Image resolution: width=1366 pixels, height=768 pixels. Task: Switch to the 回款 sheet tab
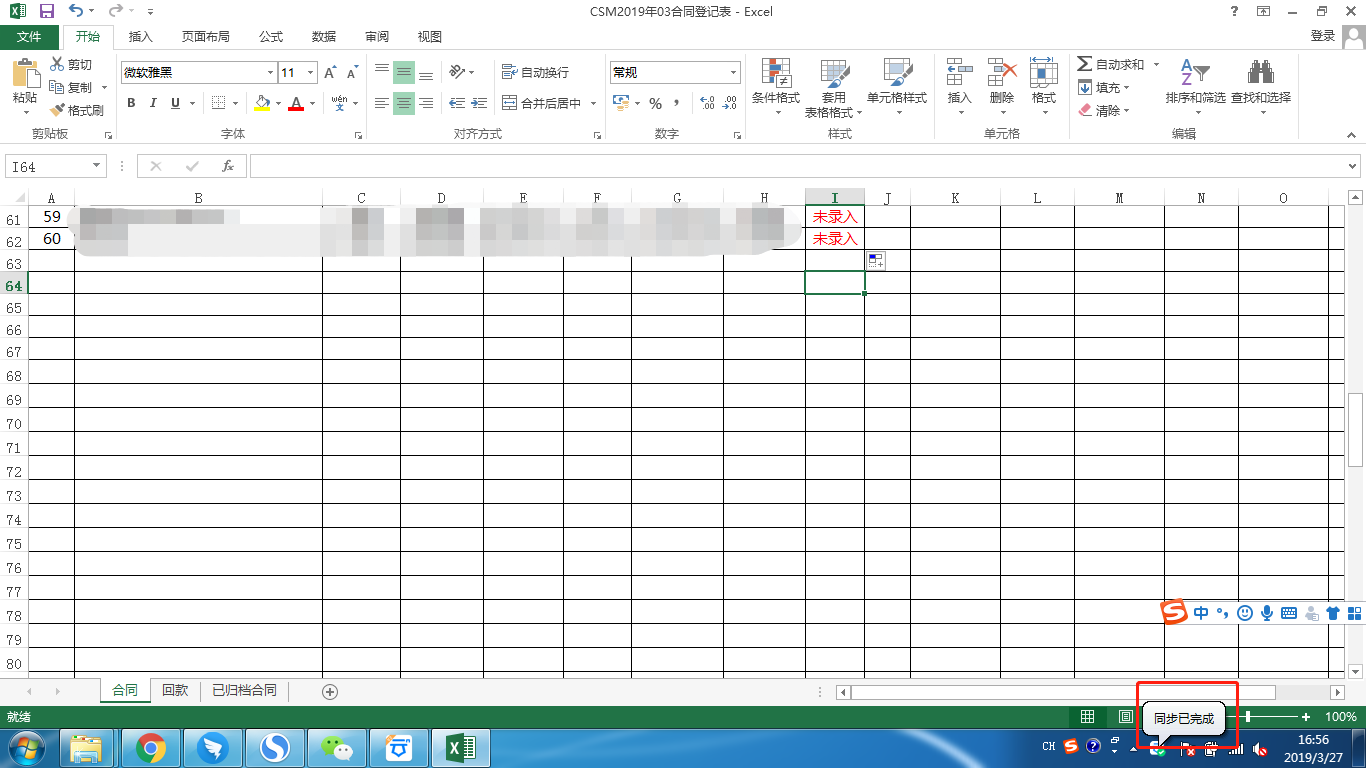[x=175, y=690]
